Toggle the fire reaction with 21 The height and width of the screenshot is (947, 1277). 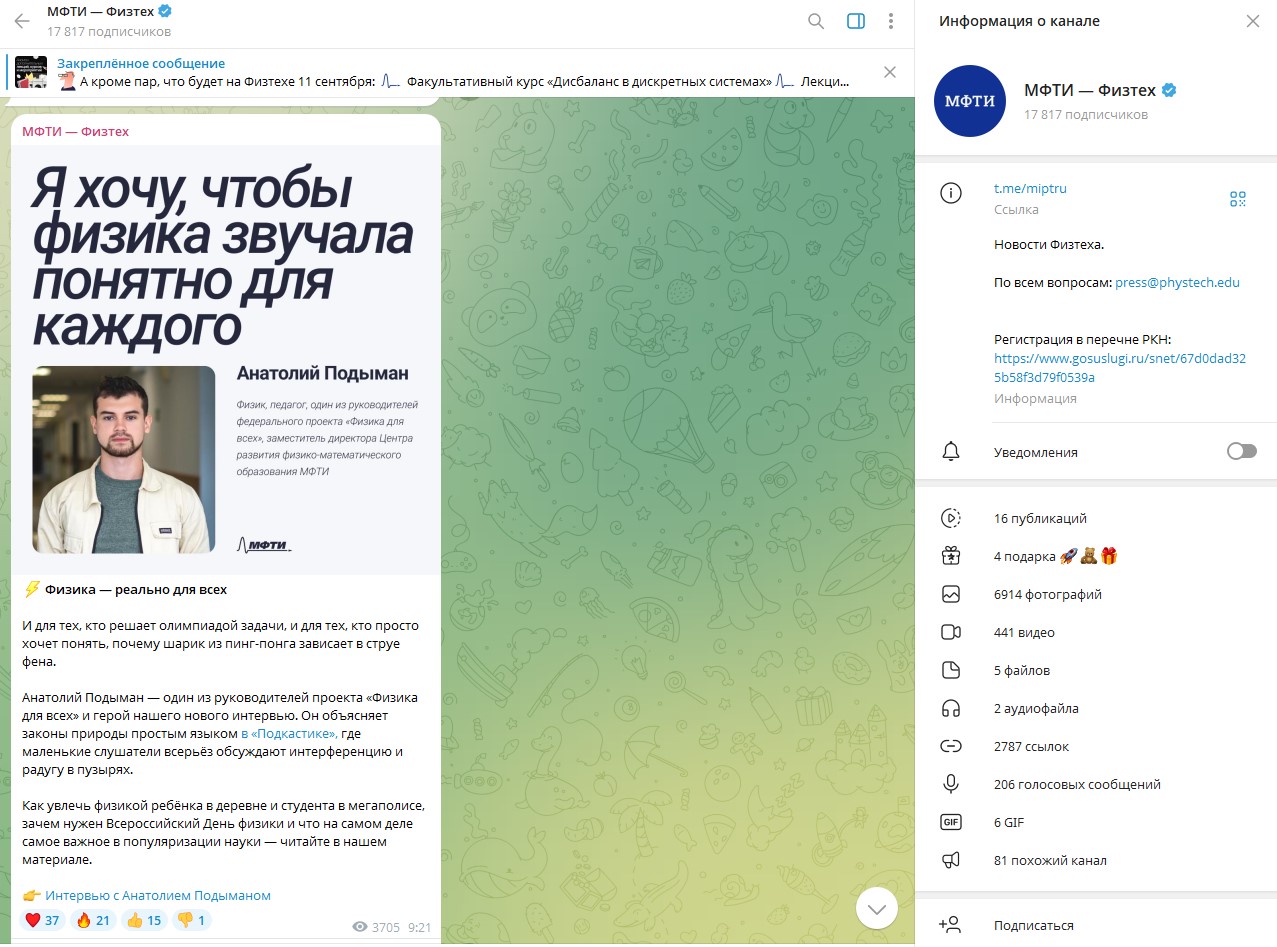pyautogui.click(x=94, y=920)
